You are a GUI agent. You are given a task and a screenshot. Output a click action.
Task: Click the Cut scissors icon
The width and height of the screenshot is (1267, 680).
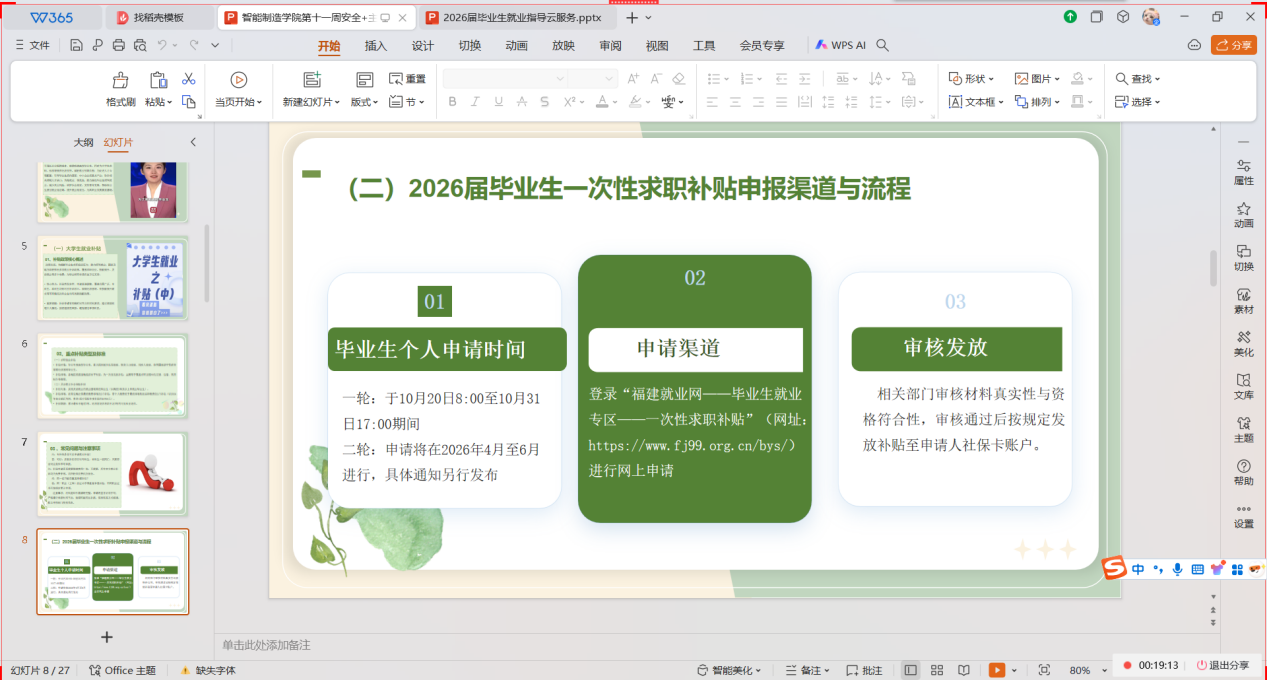[188, 79]
